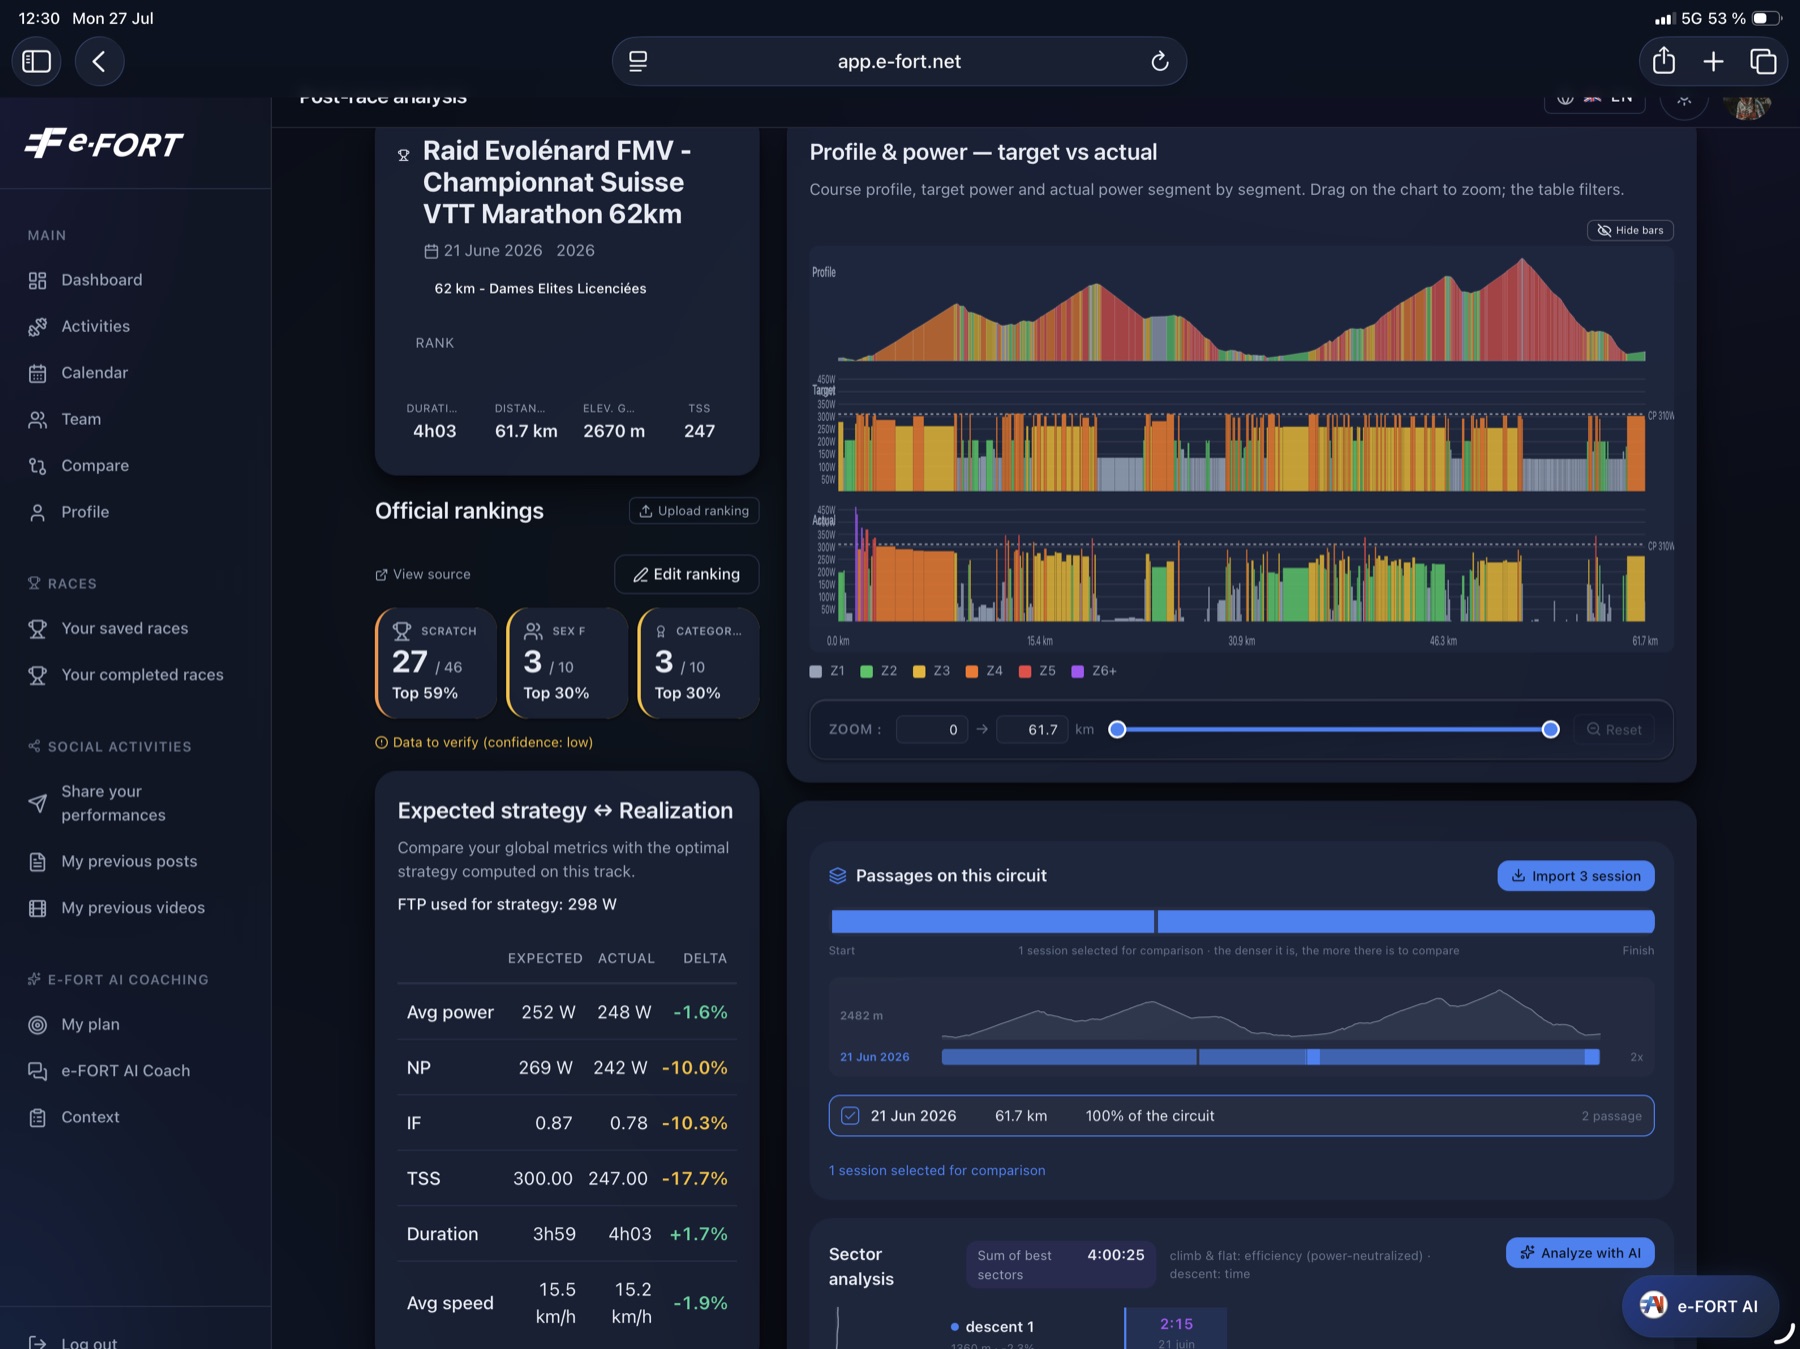Click the e-FORT logo in the sidebar
Viewport: 1800px width, 1349px height.
(x=103, y=144)
